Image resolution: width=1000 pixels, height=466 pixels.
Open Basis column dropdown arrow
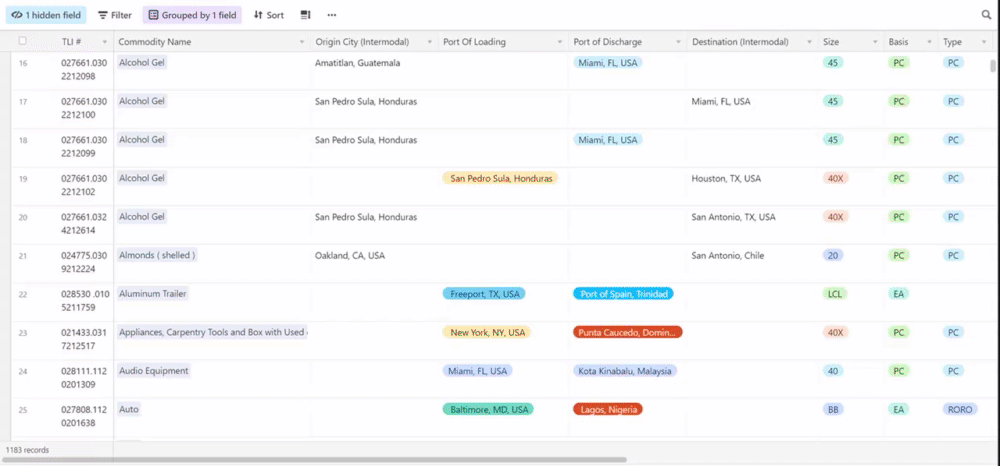[x=930, y=42]
